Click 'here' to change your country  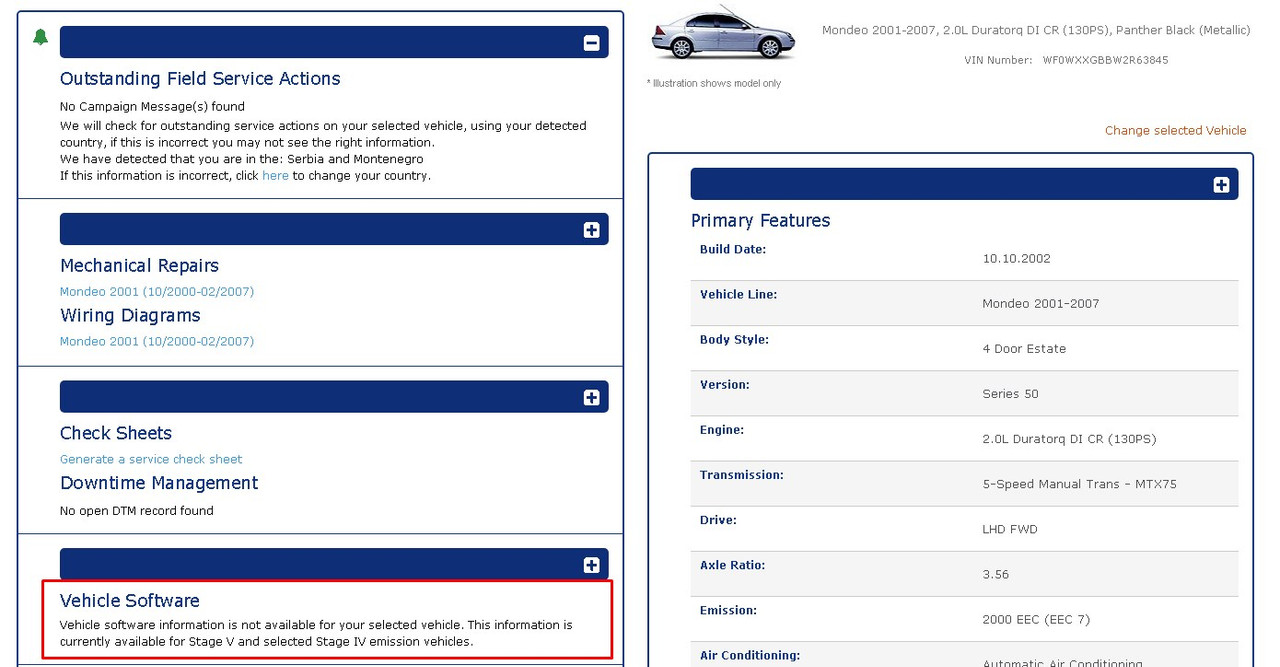pos(275,175)
